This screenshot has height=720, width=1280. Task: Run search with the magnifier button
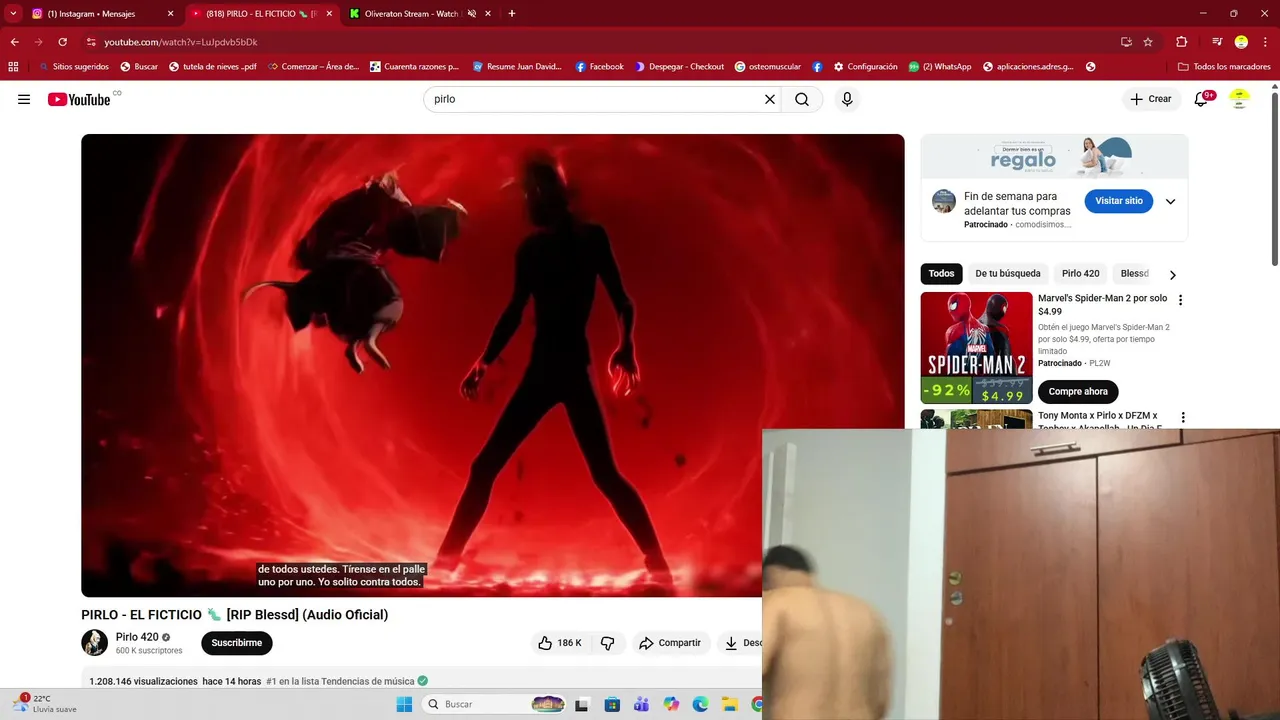(802, 99)
